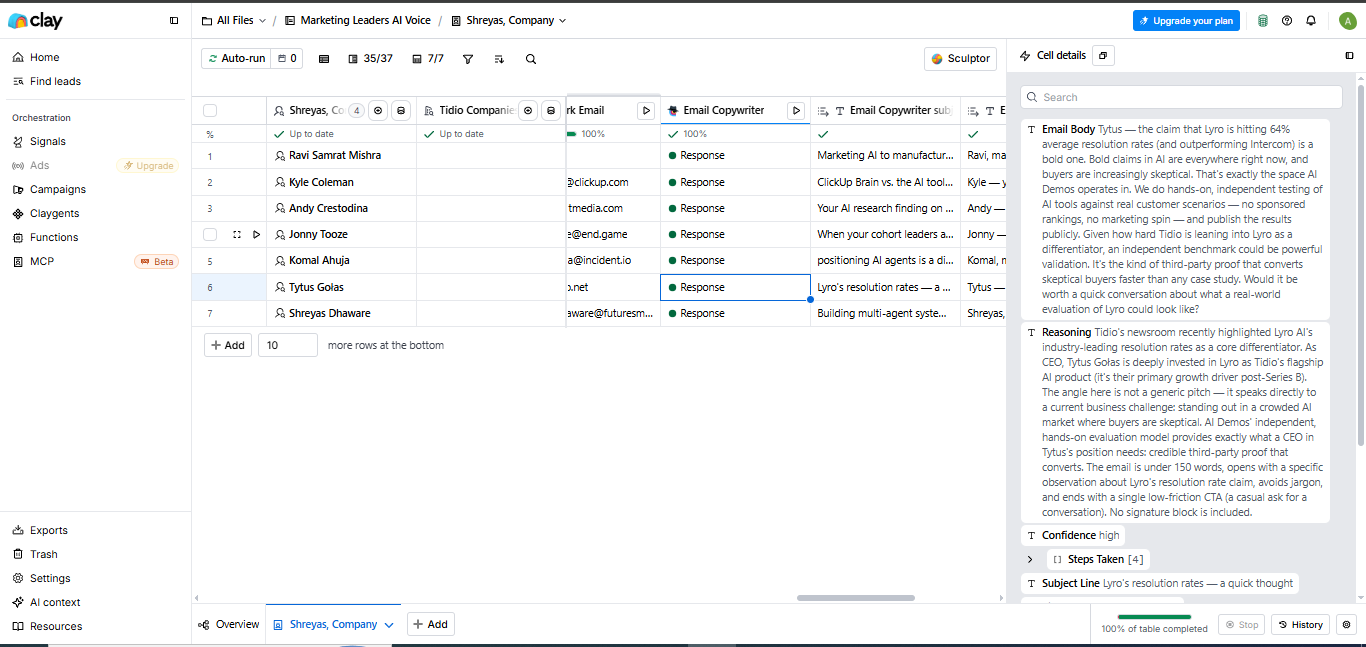Click the Cell details vertical scrollbar
Viewport: 1366px width, 647px height.
coord(1360,265)
